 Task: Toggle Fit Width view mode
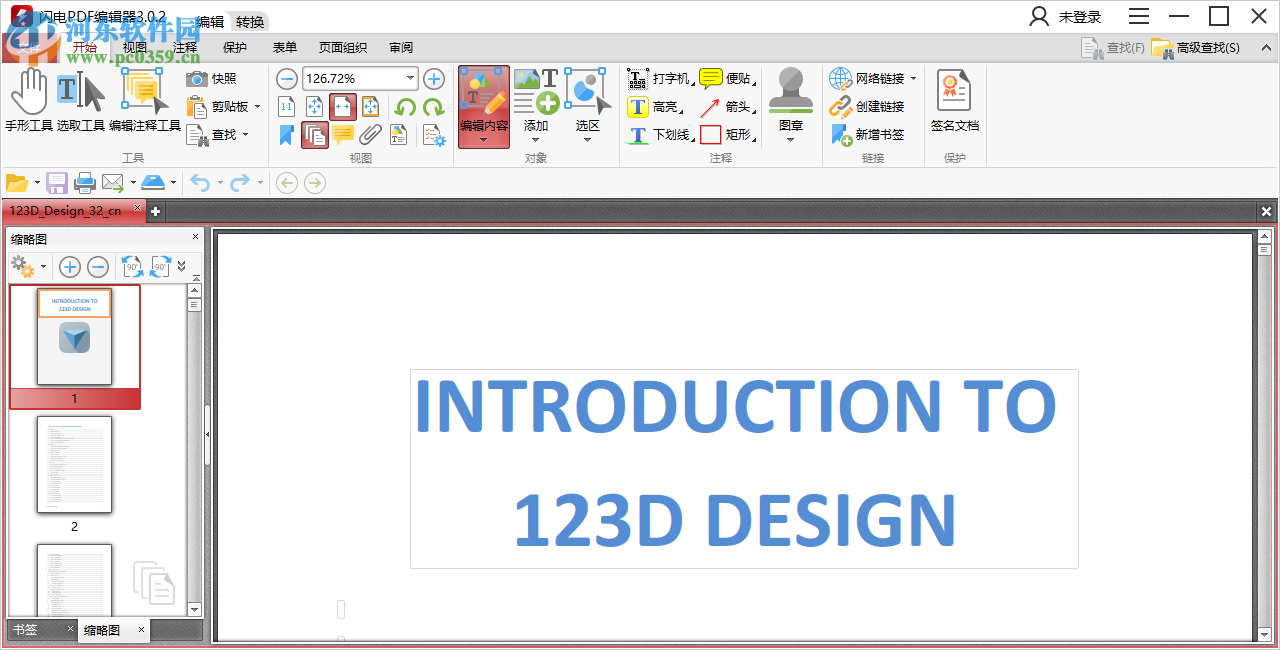pyautogui.click(x=343, y=107)
